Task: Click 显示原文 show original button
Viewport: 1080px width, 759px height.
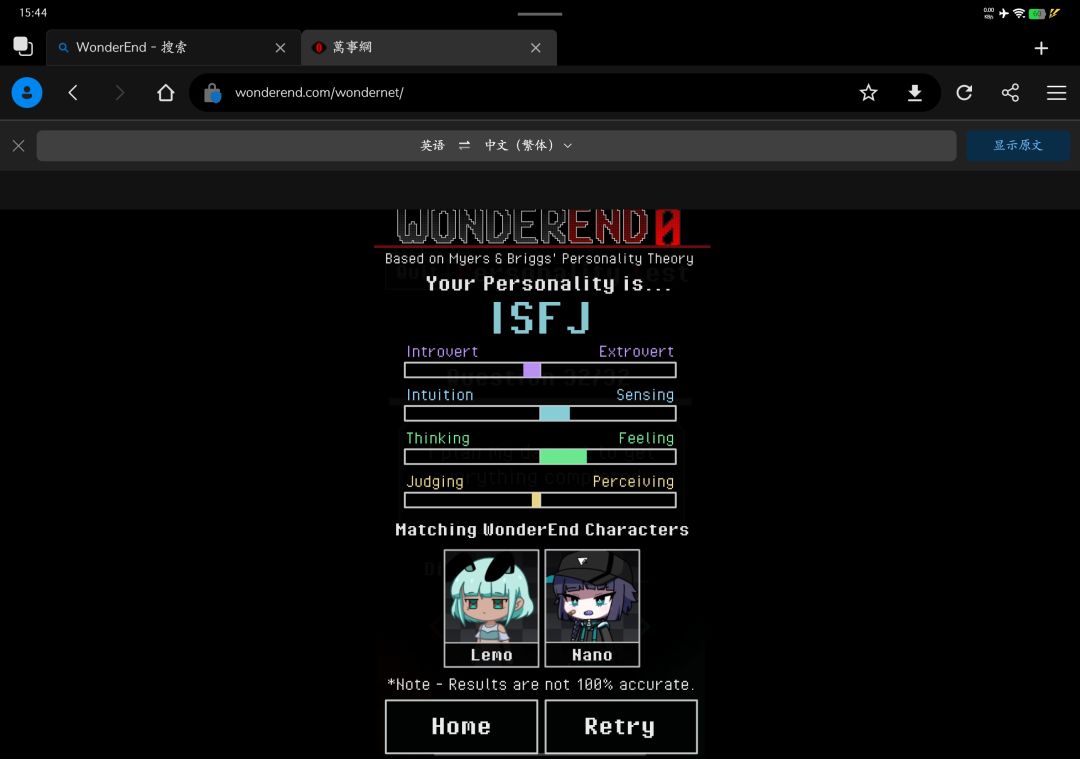Action: (x=1017, y=145)
